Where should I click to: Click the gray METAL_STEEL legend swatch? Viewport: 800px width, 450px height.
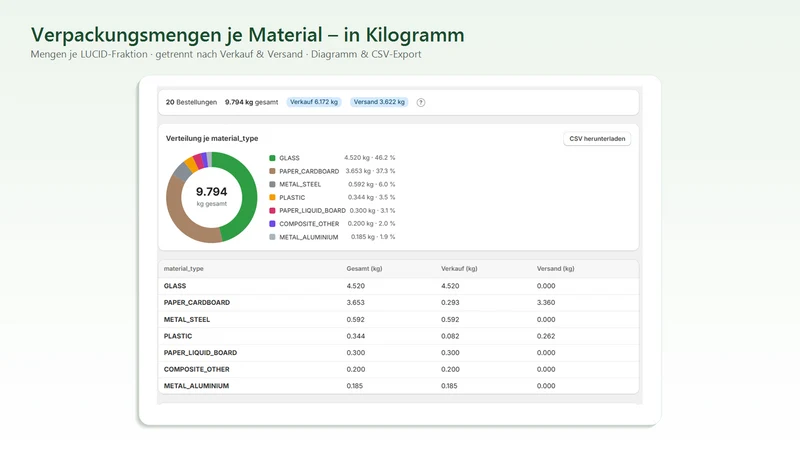click(x=272, y=184)
